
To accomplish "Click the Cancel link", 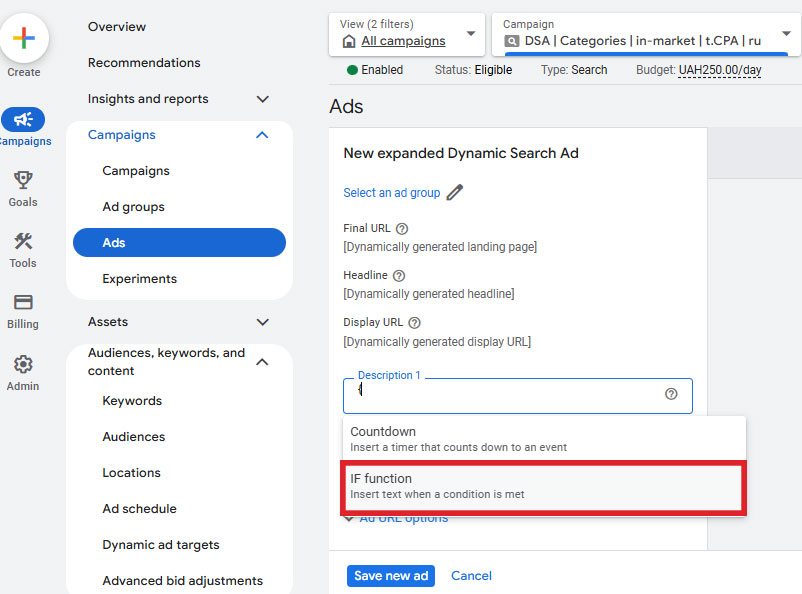I will (471, 576).
